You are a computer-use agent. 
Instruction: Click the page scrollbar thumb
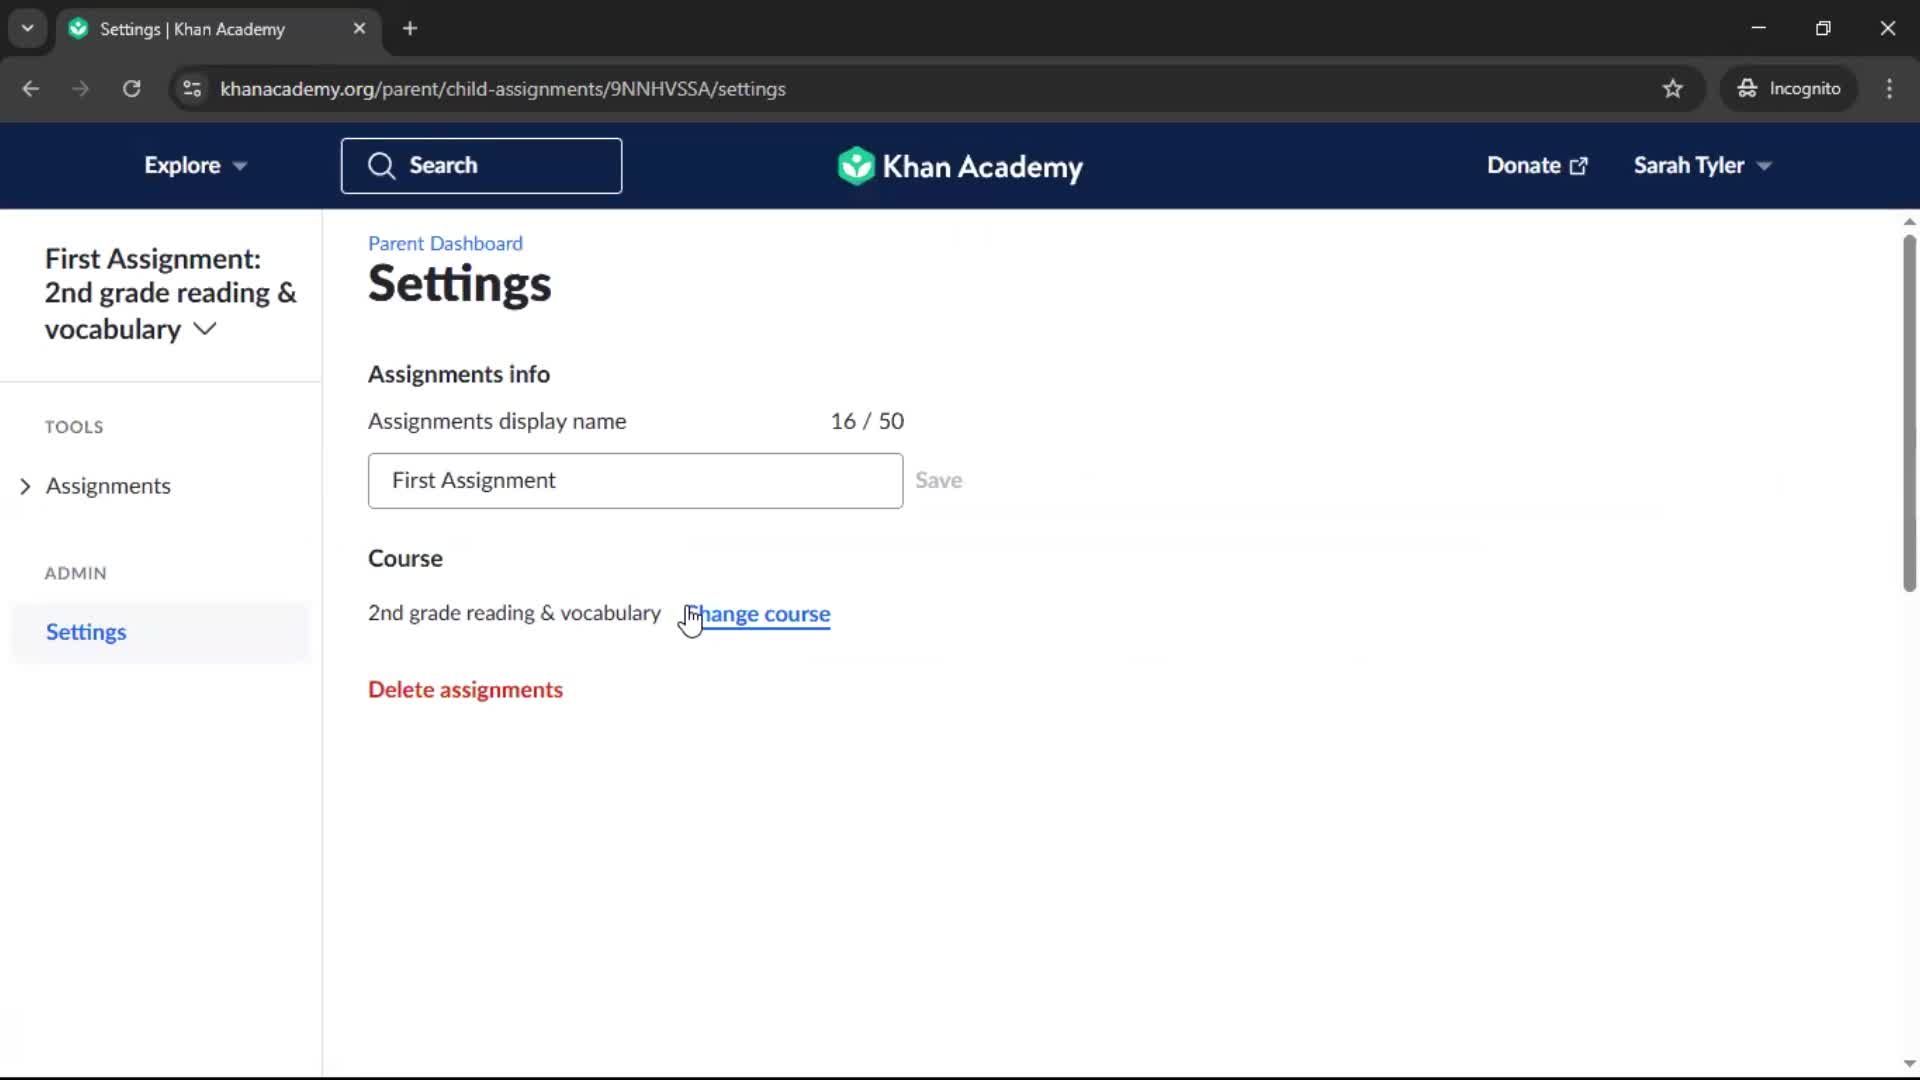[1909, 412]
